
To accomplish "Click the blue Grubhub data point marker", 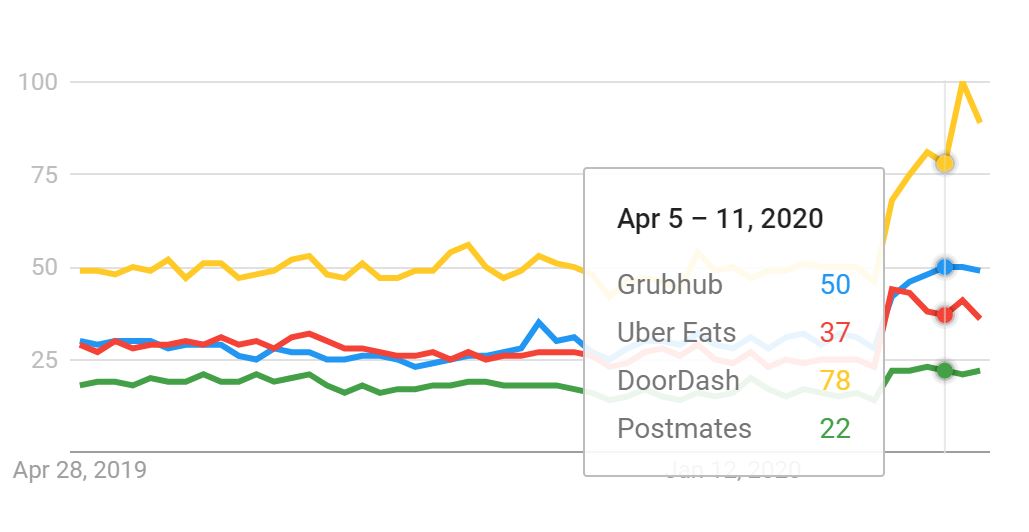I will [944, 266].
